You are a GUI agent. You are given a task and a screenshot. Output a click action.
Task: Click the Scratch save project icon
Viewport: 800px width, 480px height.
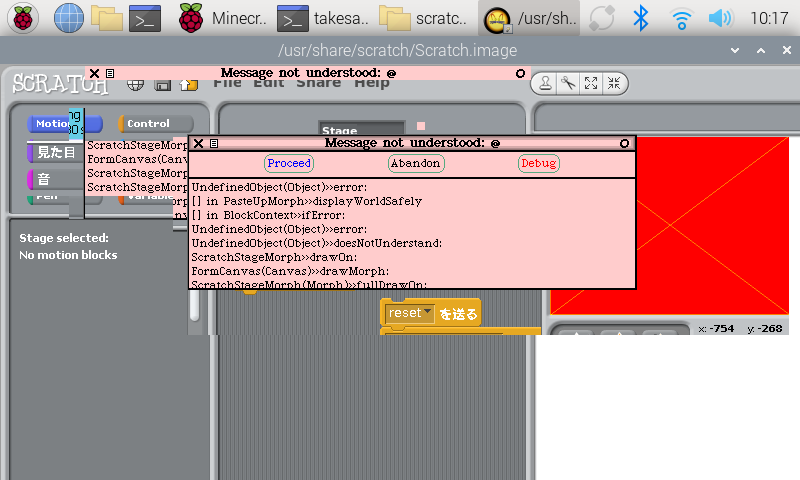162,85
